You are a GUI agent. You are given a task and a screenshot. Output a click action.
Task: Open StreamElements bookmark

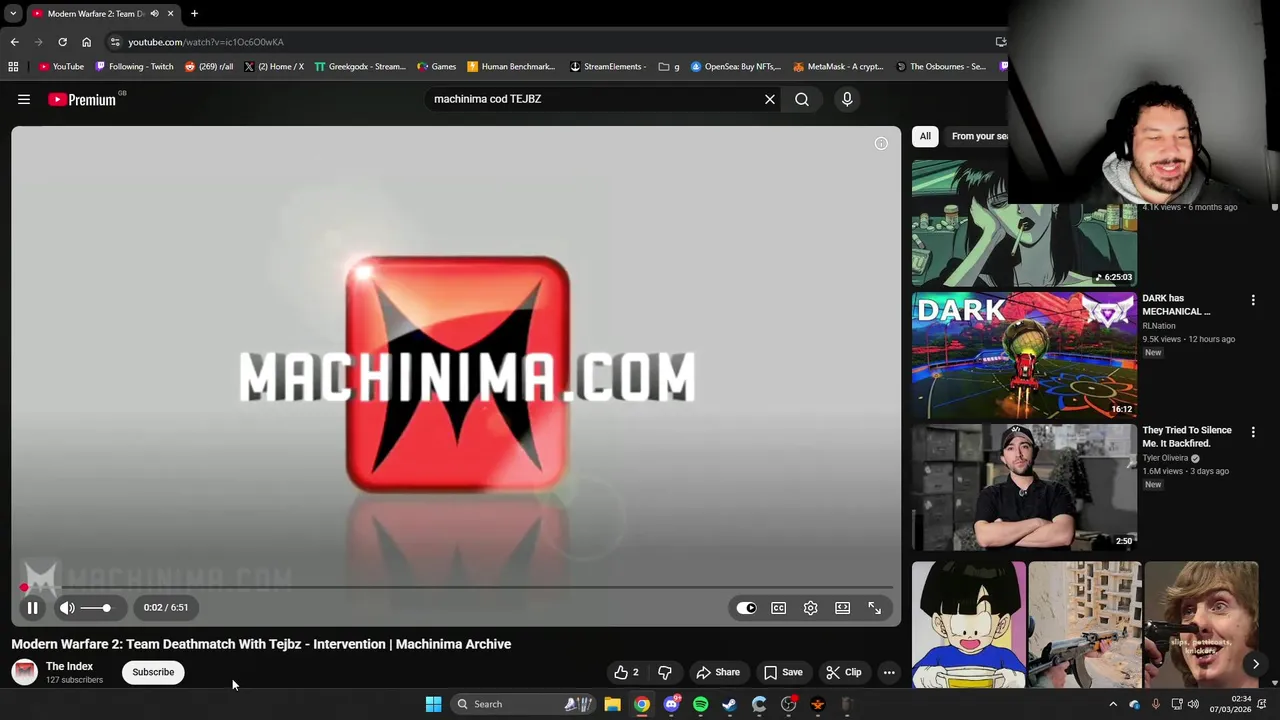tap(609, 67)
